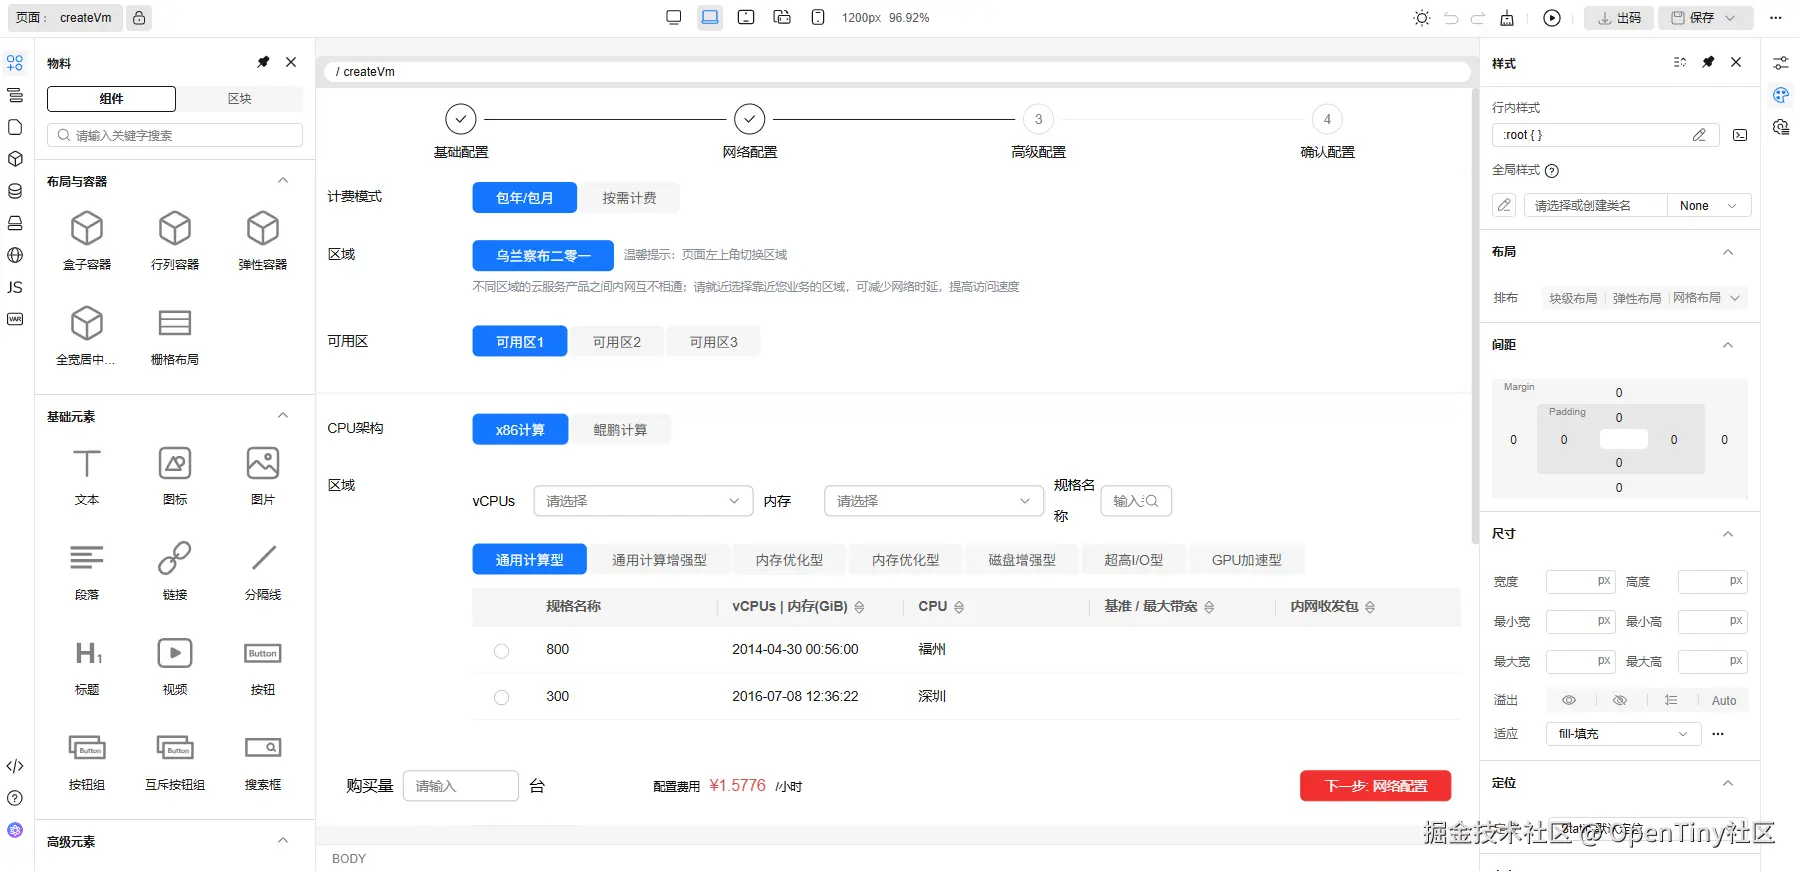Collapse the 基础元素 section
The height and width of the screenshot is (871, 1799).
coord(283,416)
